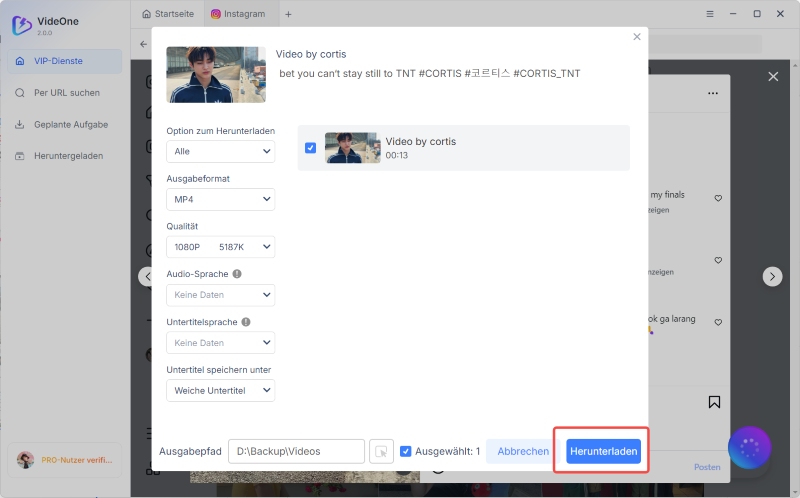Uncheck the Video by cortis list item
800x498 pixels.
click(310, 147)
